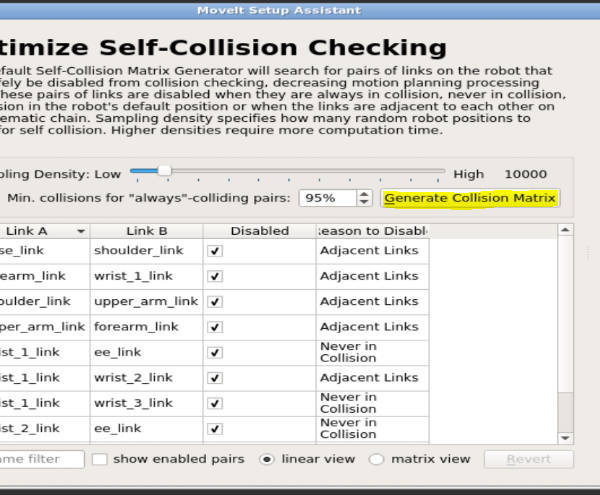600x495 pixels.
Task: Toggle the Disabled checkbox for the wrist_3_link row
Action: [215, 403]
